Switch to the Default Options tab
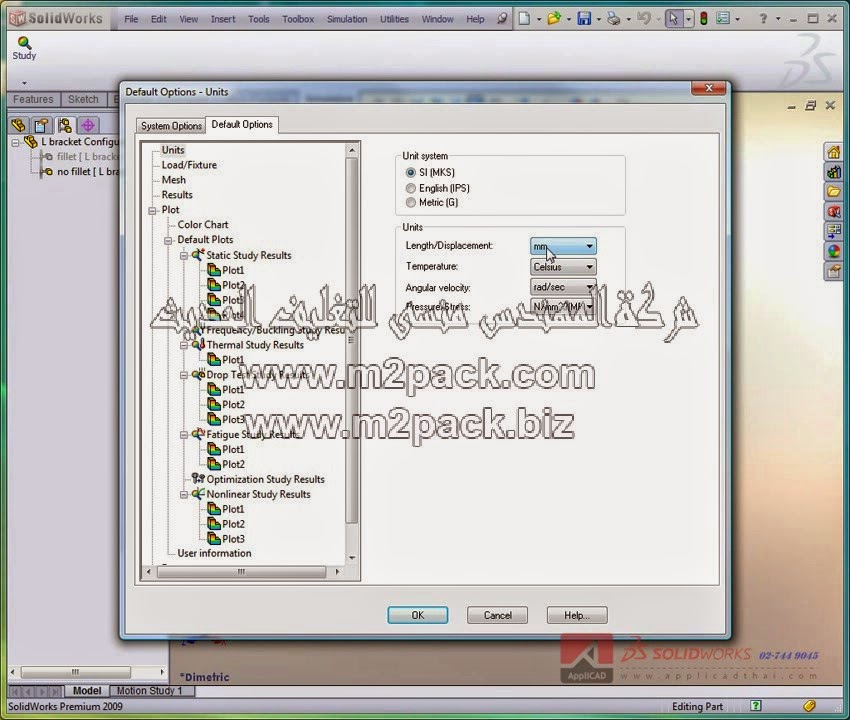Viewport: 850px width, 720px height. tap(242, 125)
